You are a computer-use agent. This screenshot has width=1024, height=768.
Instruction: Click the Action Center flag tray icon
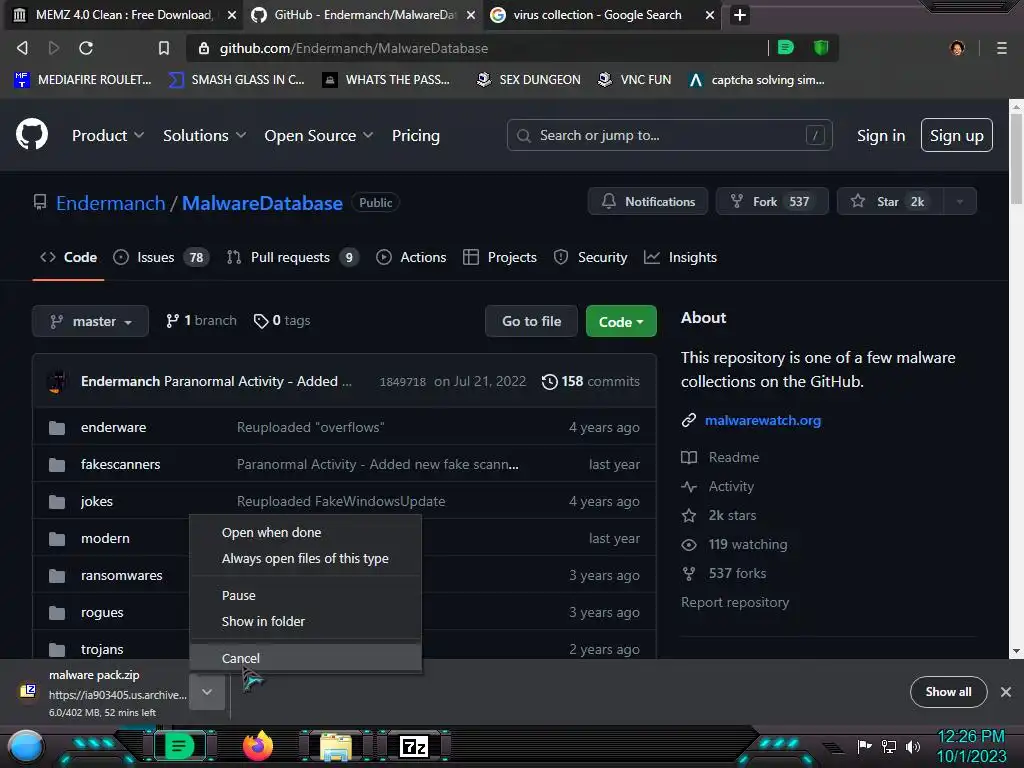pyautogui.click(x=864, y=746)
